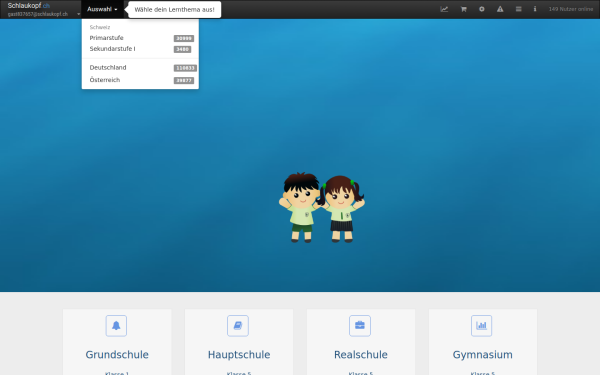Open settings via the gear icon

(x=482, y=9)
